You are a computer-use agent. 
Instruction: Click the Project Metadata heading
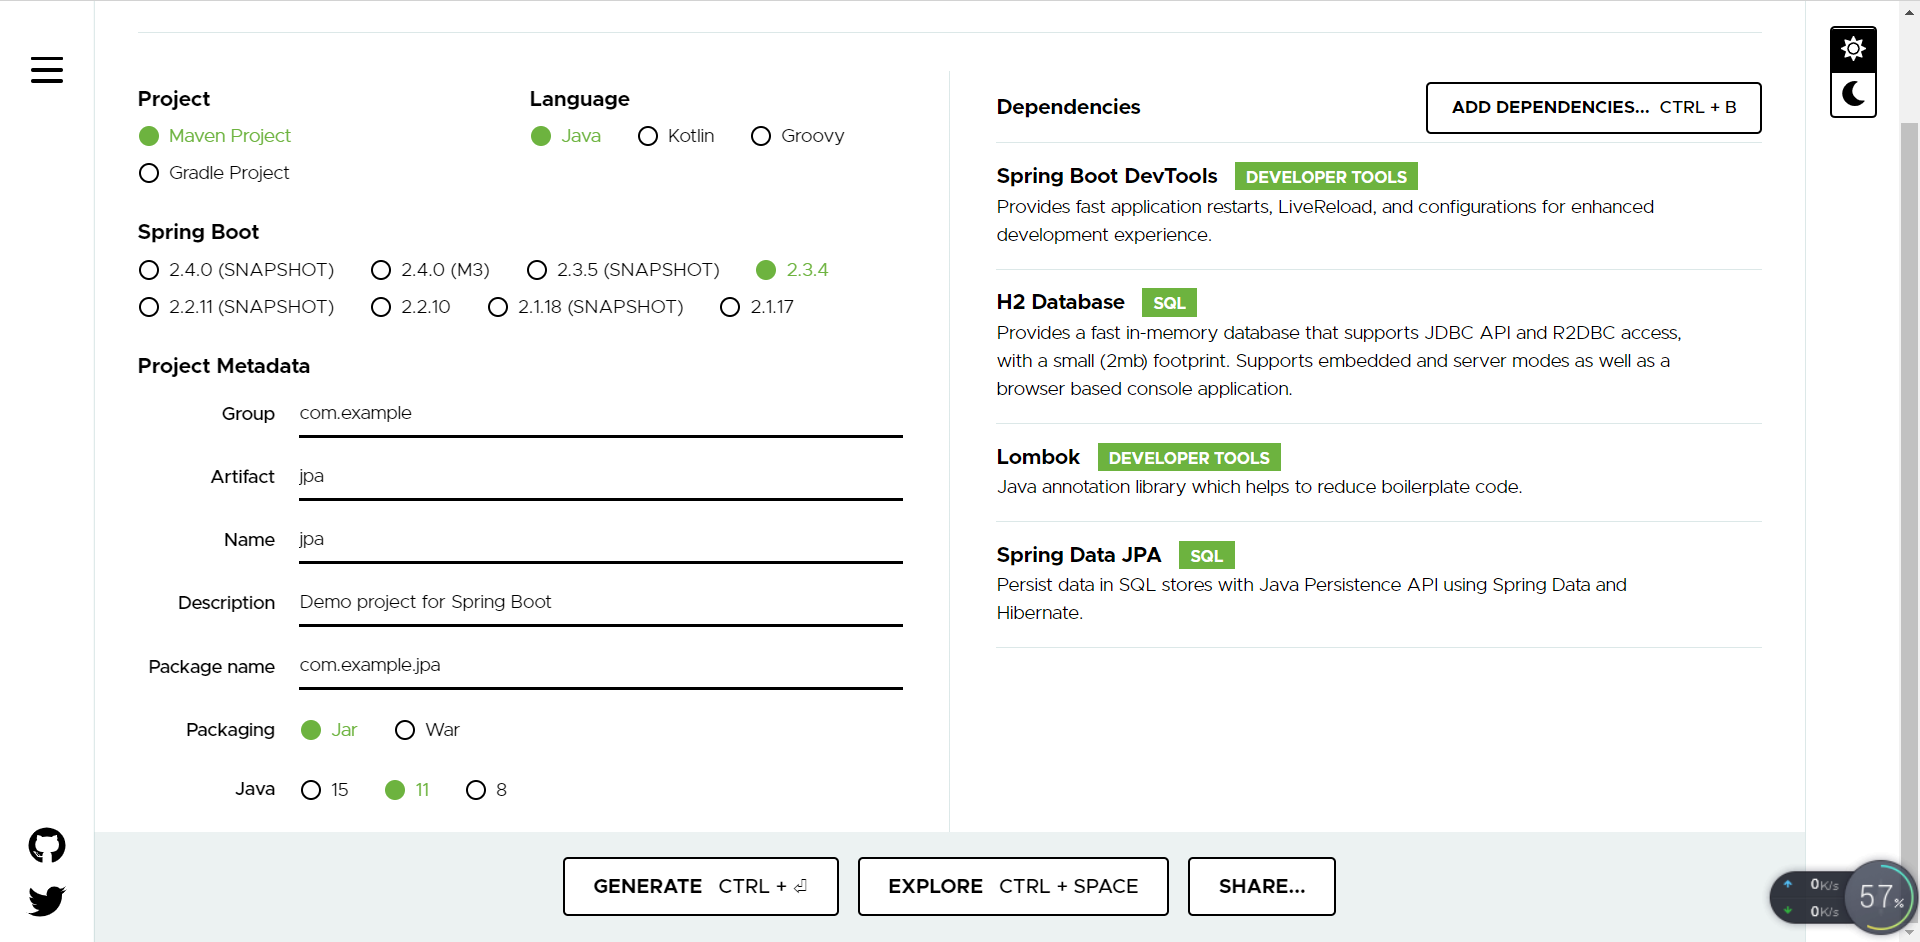(224, 366)
